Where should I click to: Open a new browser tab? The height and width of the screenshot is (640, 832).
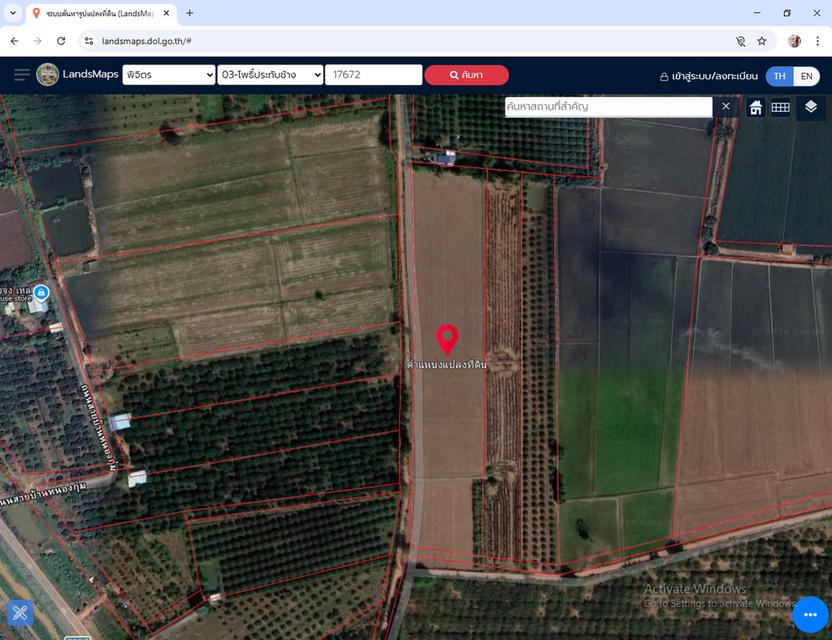(190, 13)
